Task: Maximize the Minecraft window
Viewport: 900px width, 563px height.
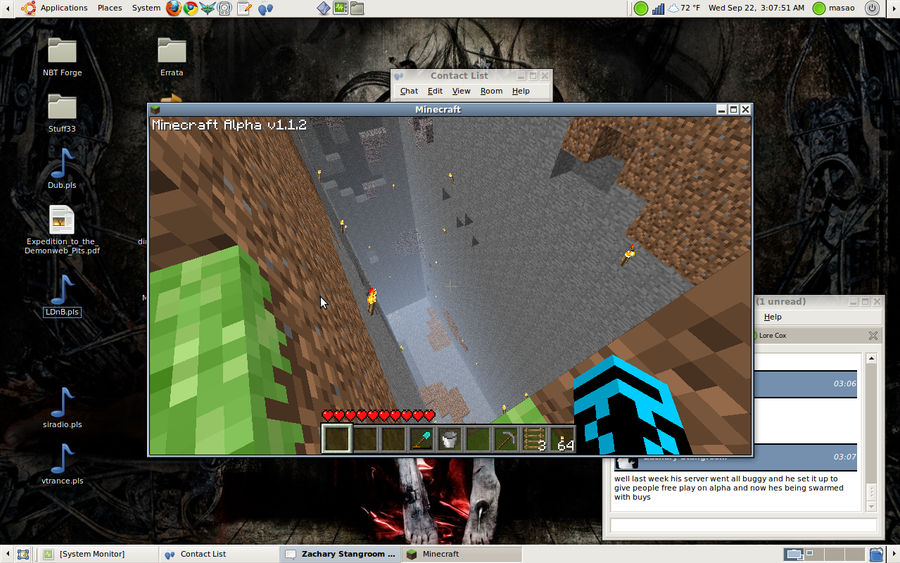Action: coord(734,110)
